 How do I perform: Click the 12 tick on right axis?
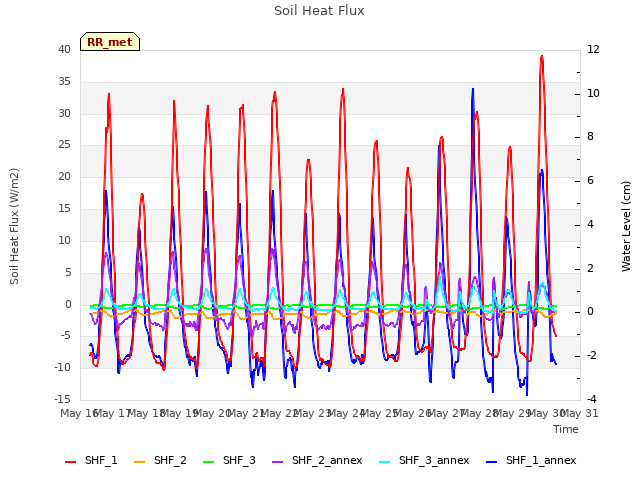click(x=593, y=50)
